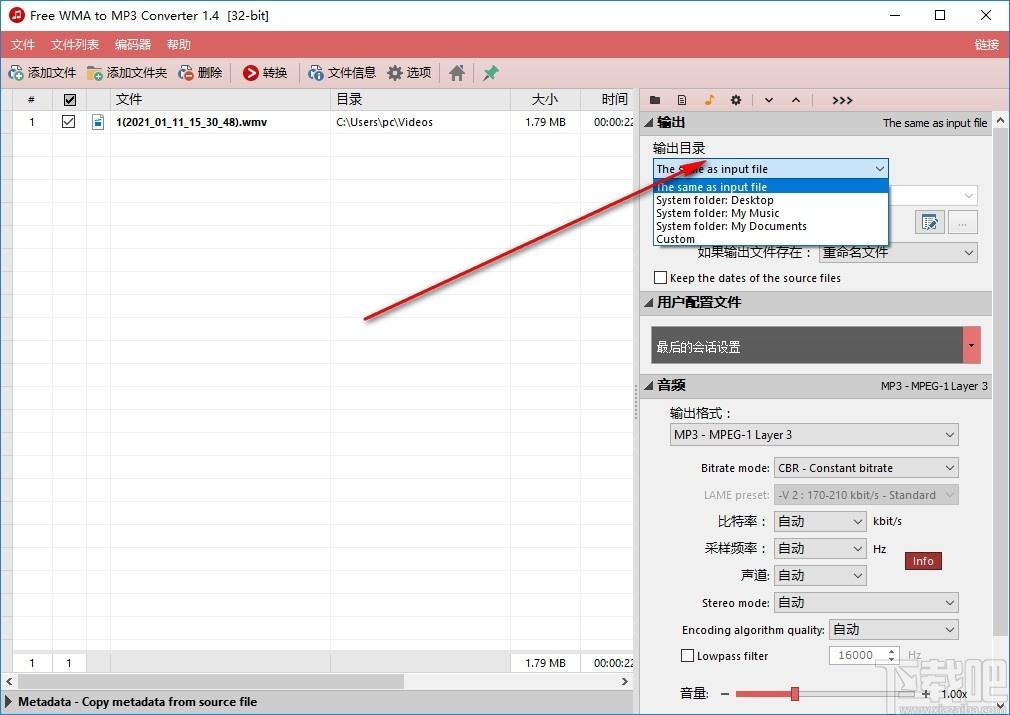Open the 采样频率 sample rate dropdown

click(x=820, y=548)
